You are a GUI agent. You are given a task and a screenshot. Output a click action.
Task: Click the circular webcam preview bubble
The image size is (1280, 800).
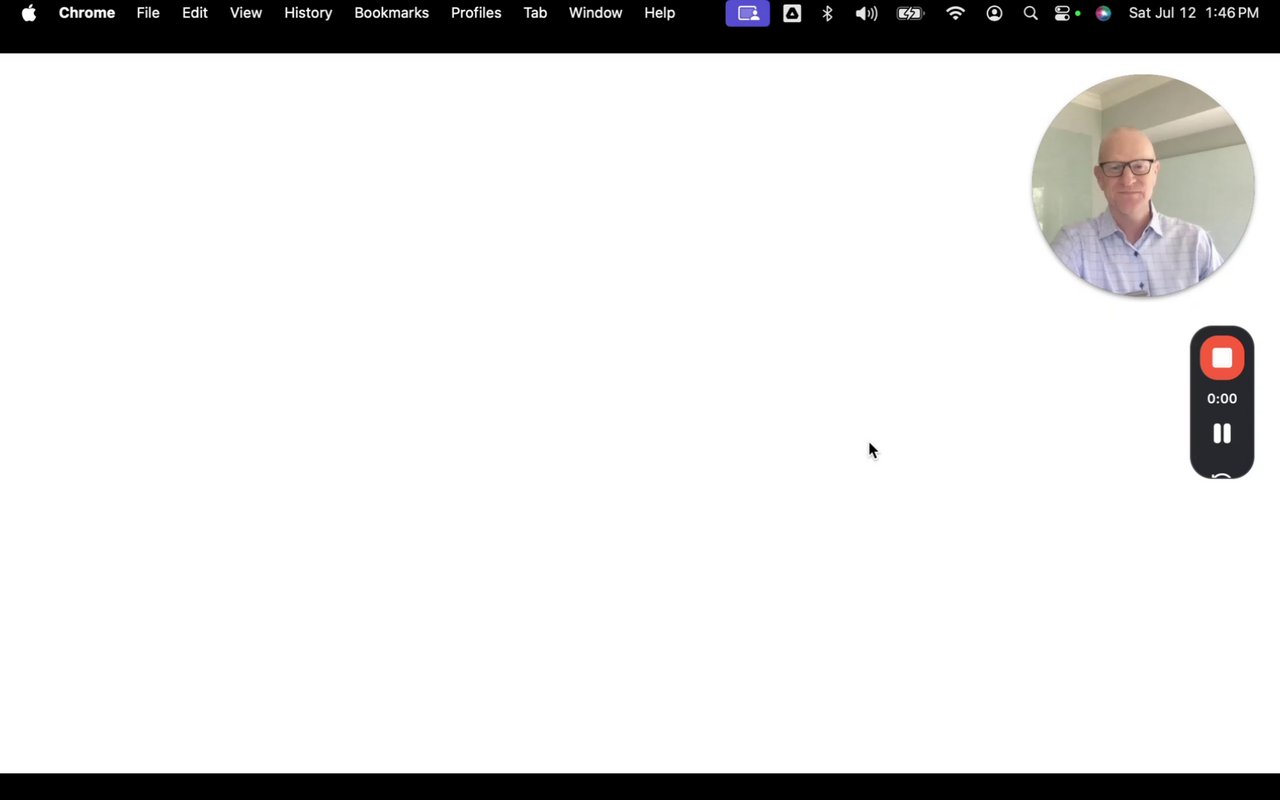(1143, 185)
